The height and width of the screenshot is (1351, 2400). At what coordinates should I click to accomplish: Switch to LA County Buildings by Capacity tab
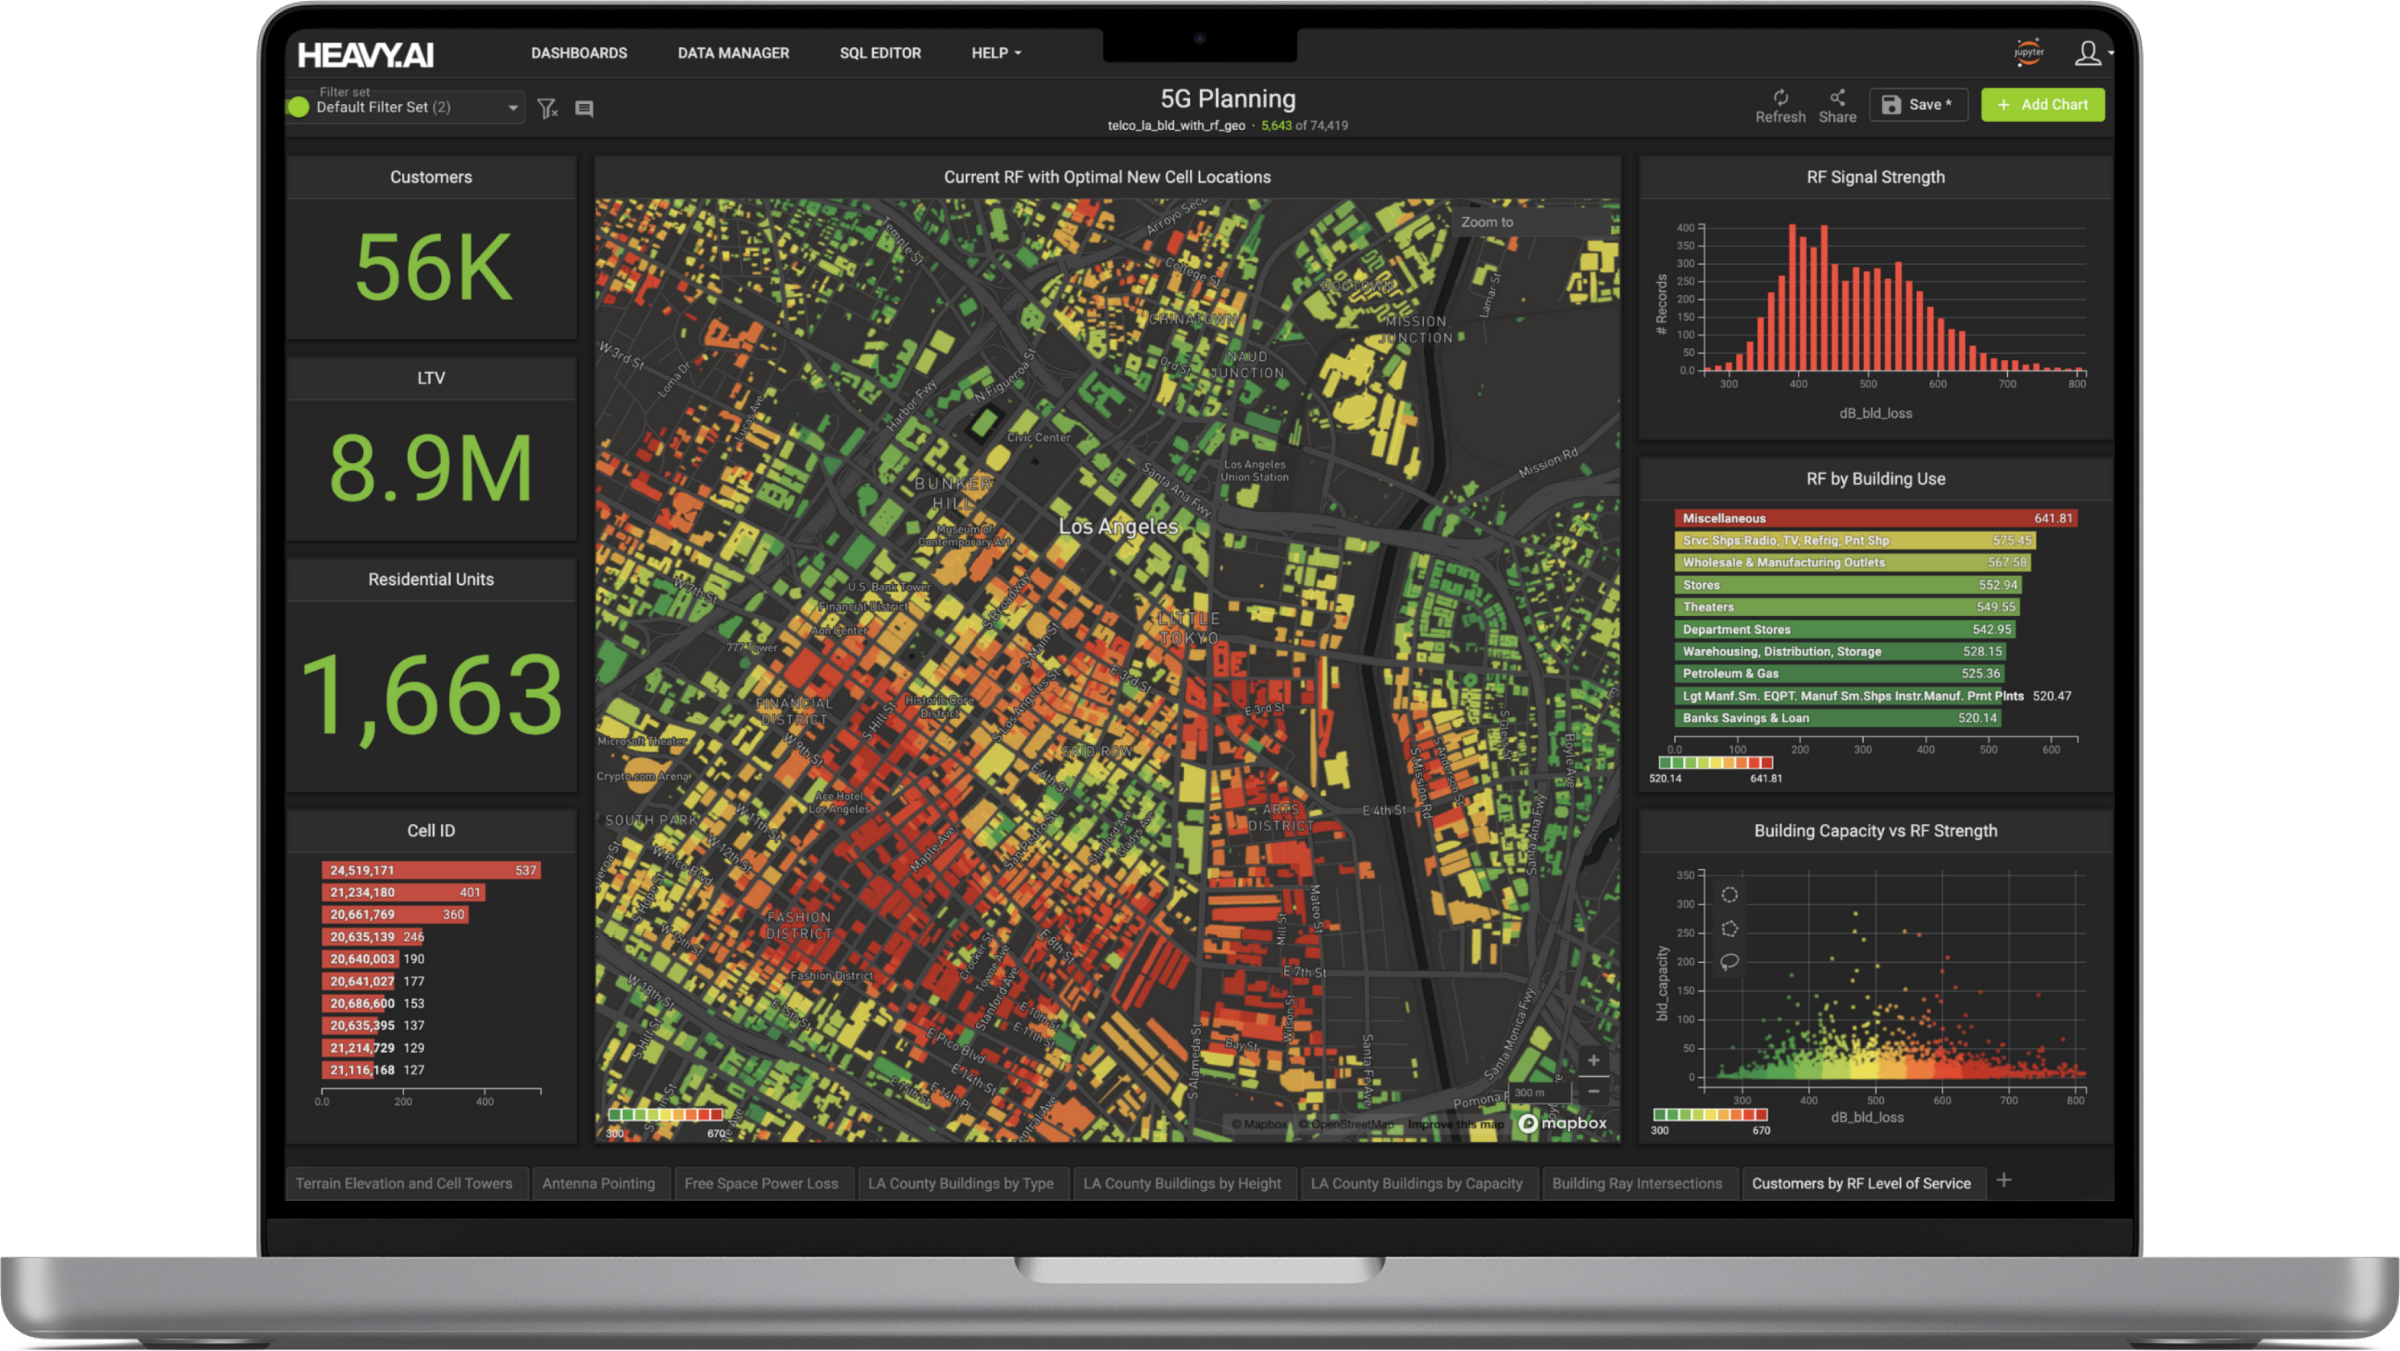(x=1417, y=1183)
